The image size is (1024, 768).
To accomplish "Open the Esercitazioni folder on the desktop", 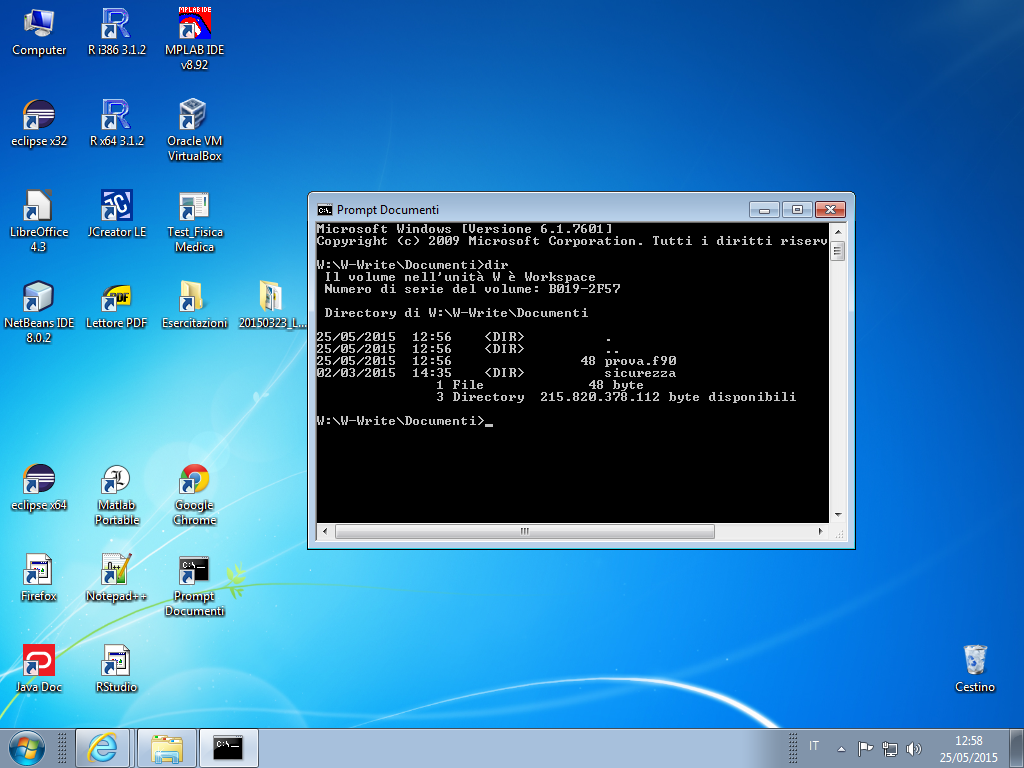I will 194,299.
